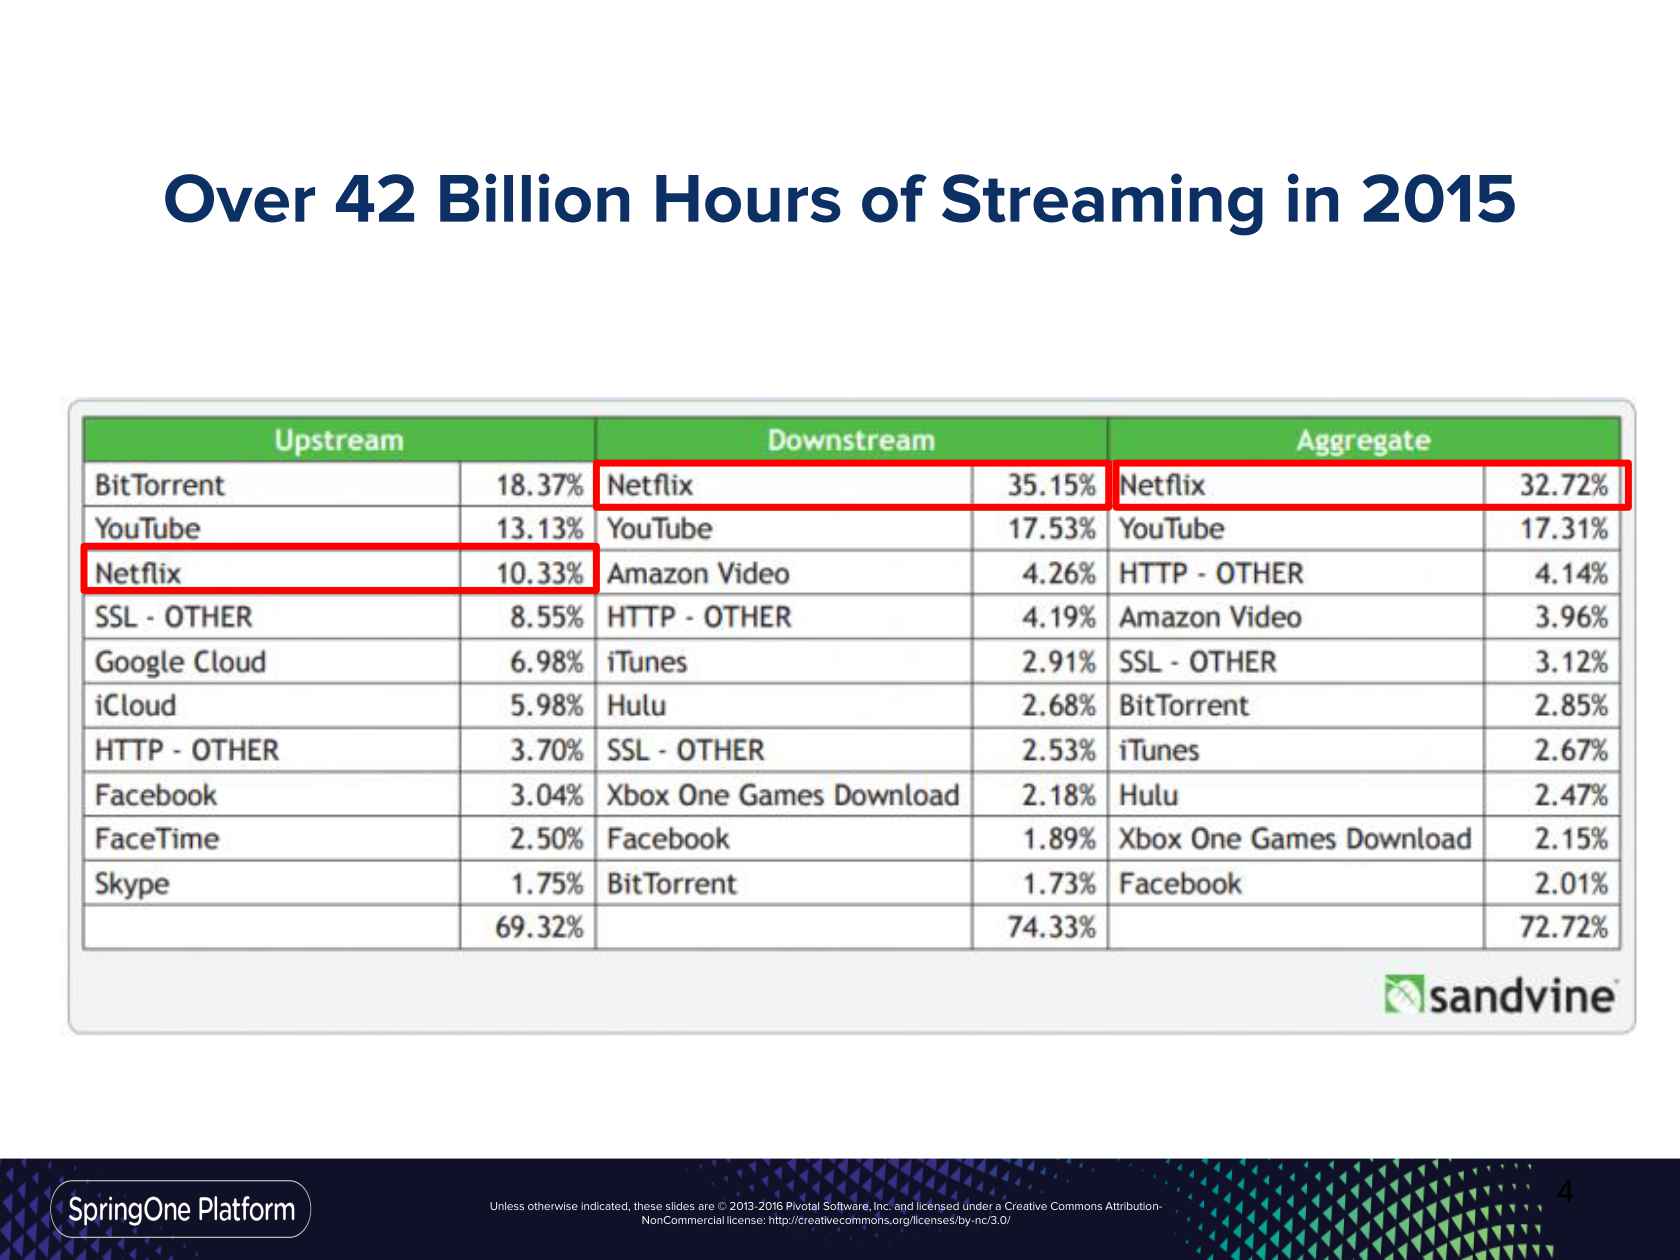Click Netflix in the Upstream column
1680x1260 pixels.
(138, 573)
